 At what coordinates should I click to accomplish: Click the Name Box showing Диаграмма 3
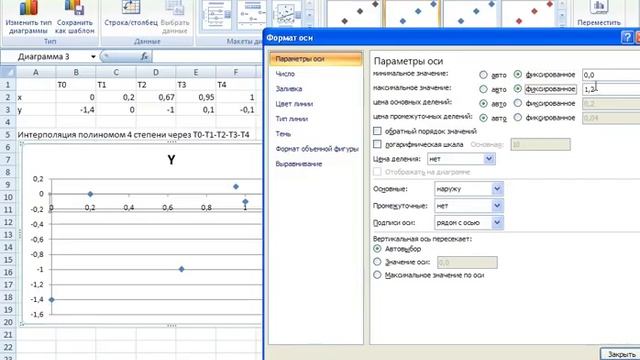(x=48, y=56)
